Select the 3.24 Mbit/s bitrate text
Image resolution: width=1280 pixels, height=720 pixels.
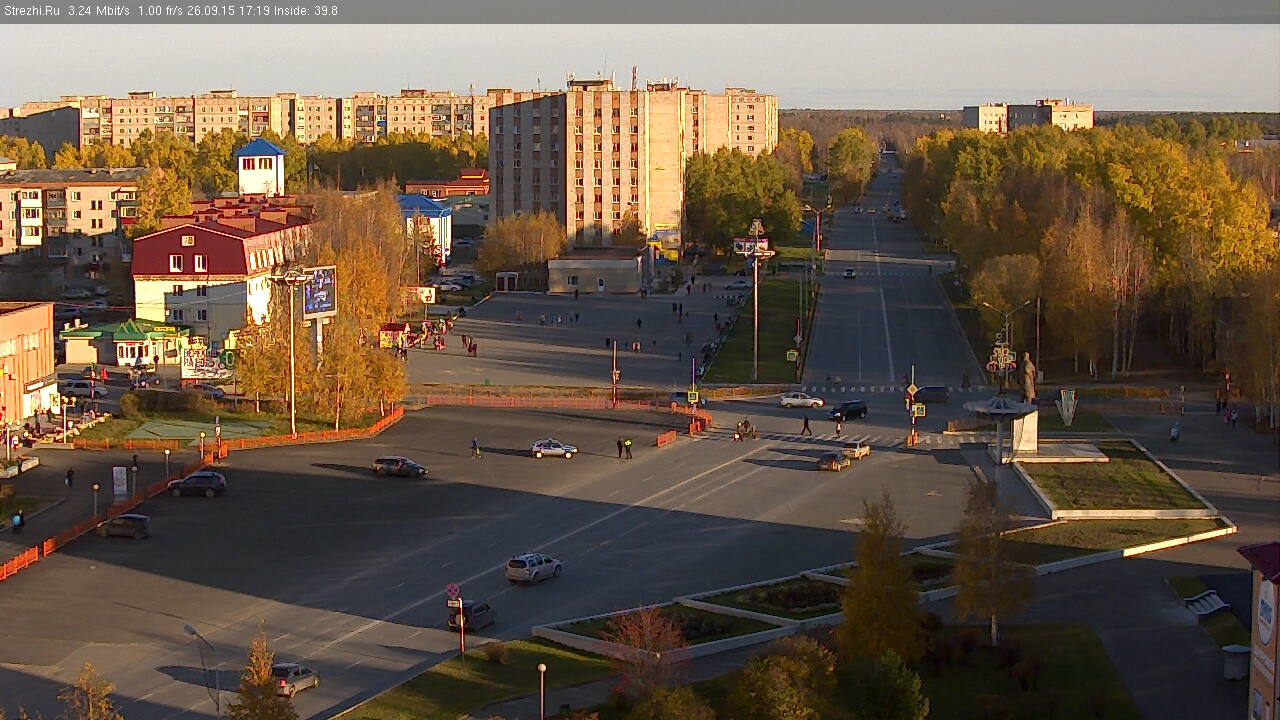pos(99,11)
